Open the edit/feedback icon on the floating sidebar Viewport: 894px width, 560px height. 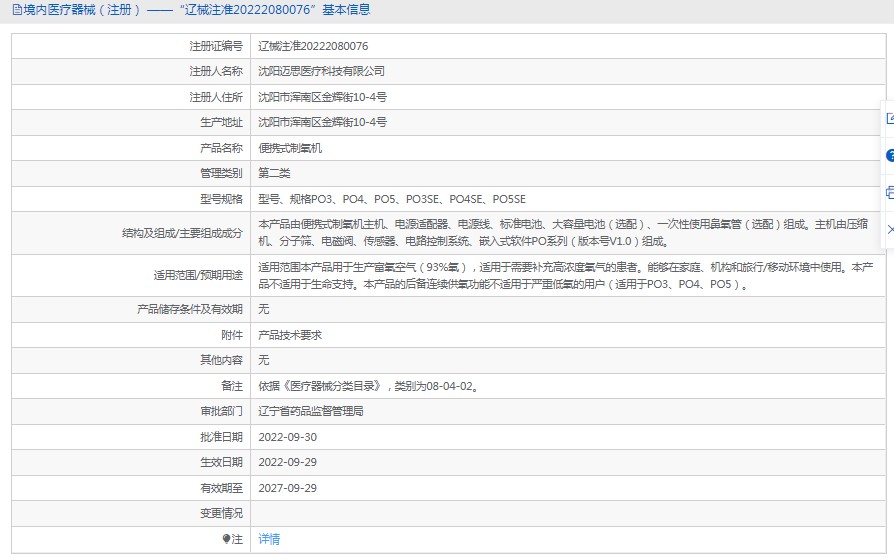tap(890, 118)
